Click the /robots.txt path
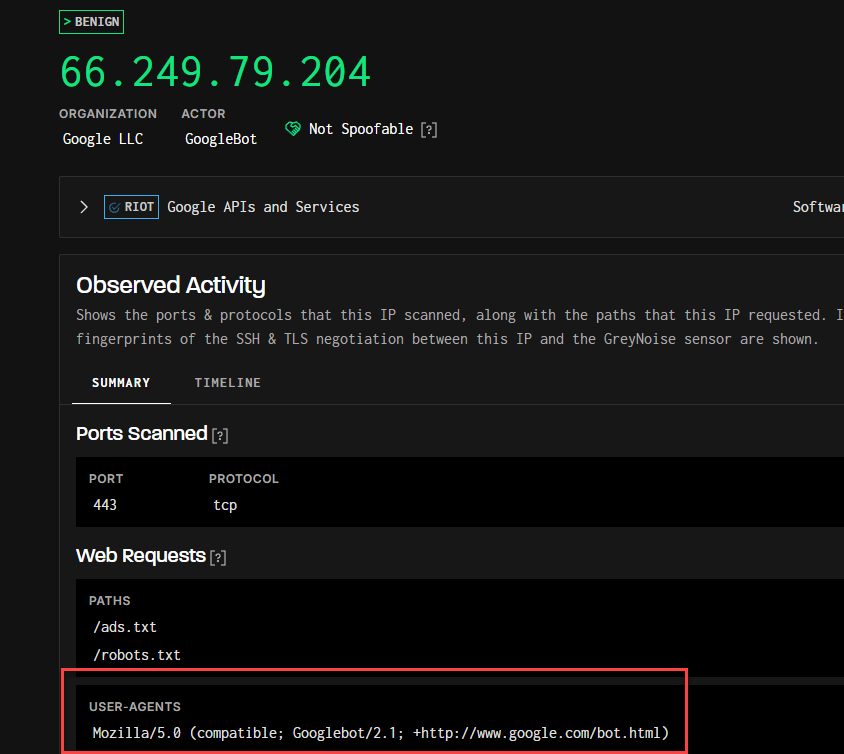The width and height of the screenshot is (844, 754). pyautogui.click(x=137, y=655)
